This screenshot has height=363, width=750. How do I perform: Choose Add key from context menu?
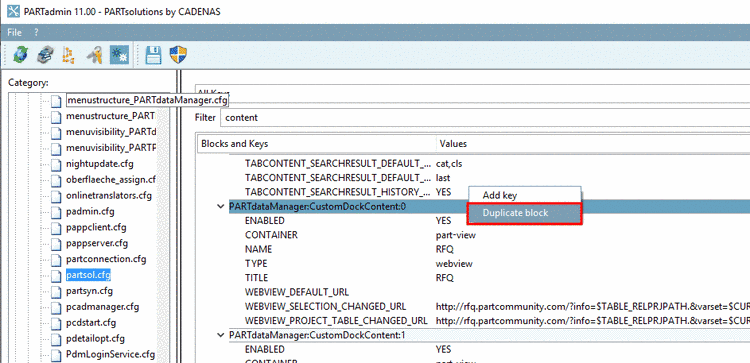click(524, 195)
